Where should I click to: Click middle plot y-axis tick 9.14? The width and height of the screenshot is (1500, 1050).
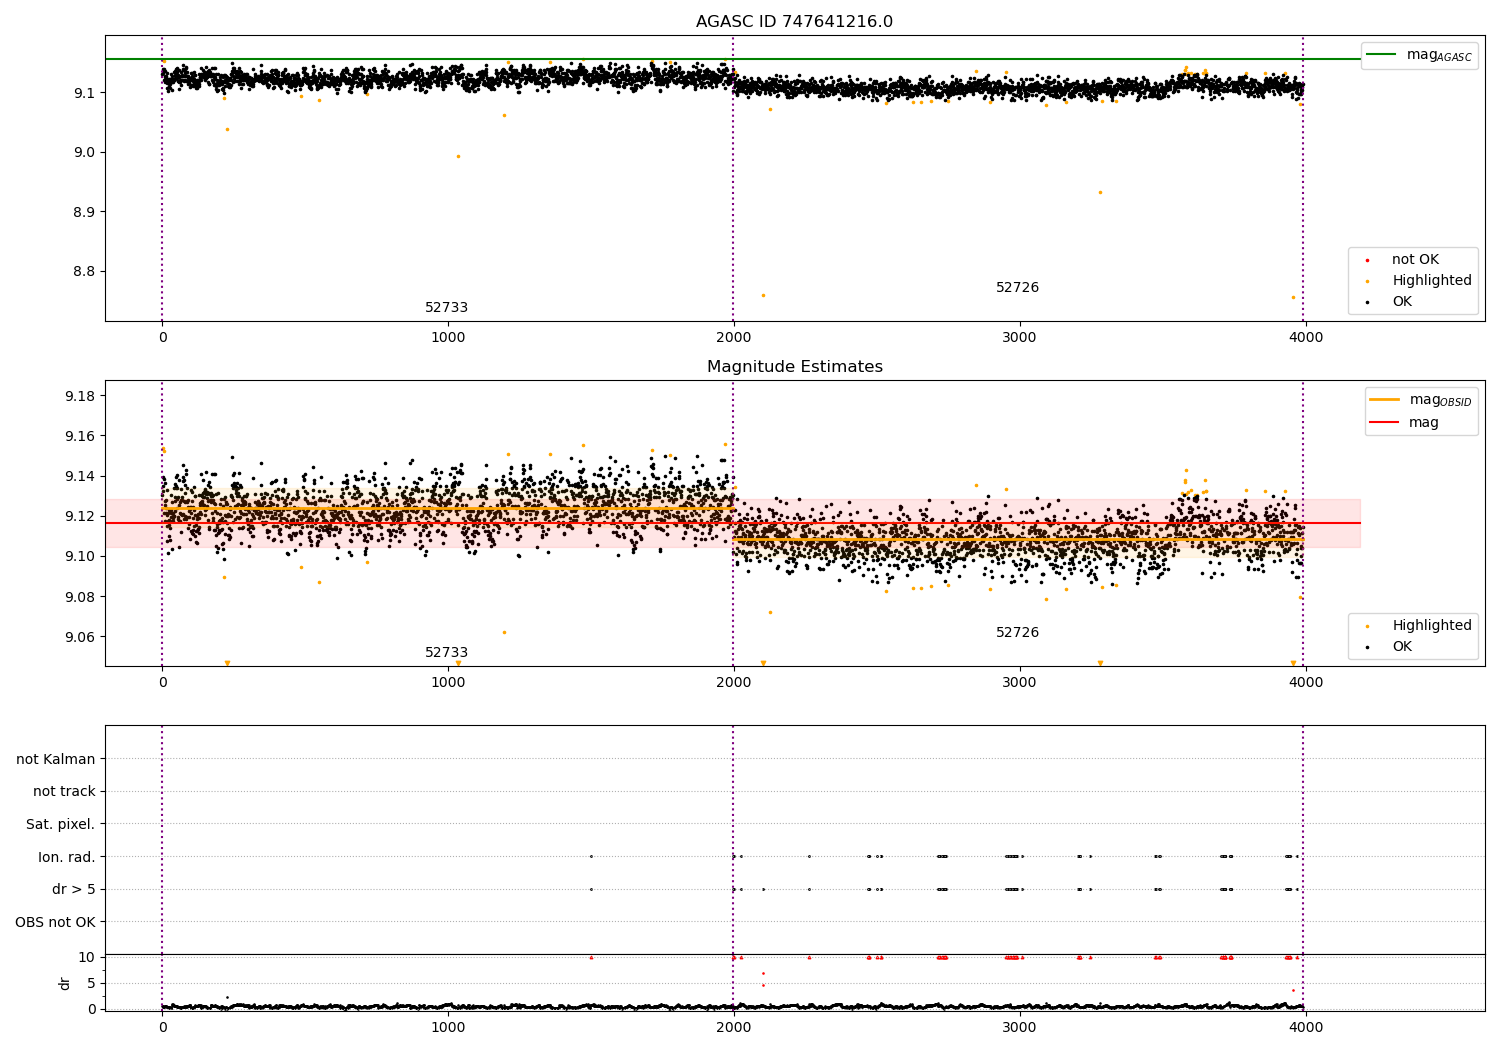click(x=80, y=476)
